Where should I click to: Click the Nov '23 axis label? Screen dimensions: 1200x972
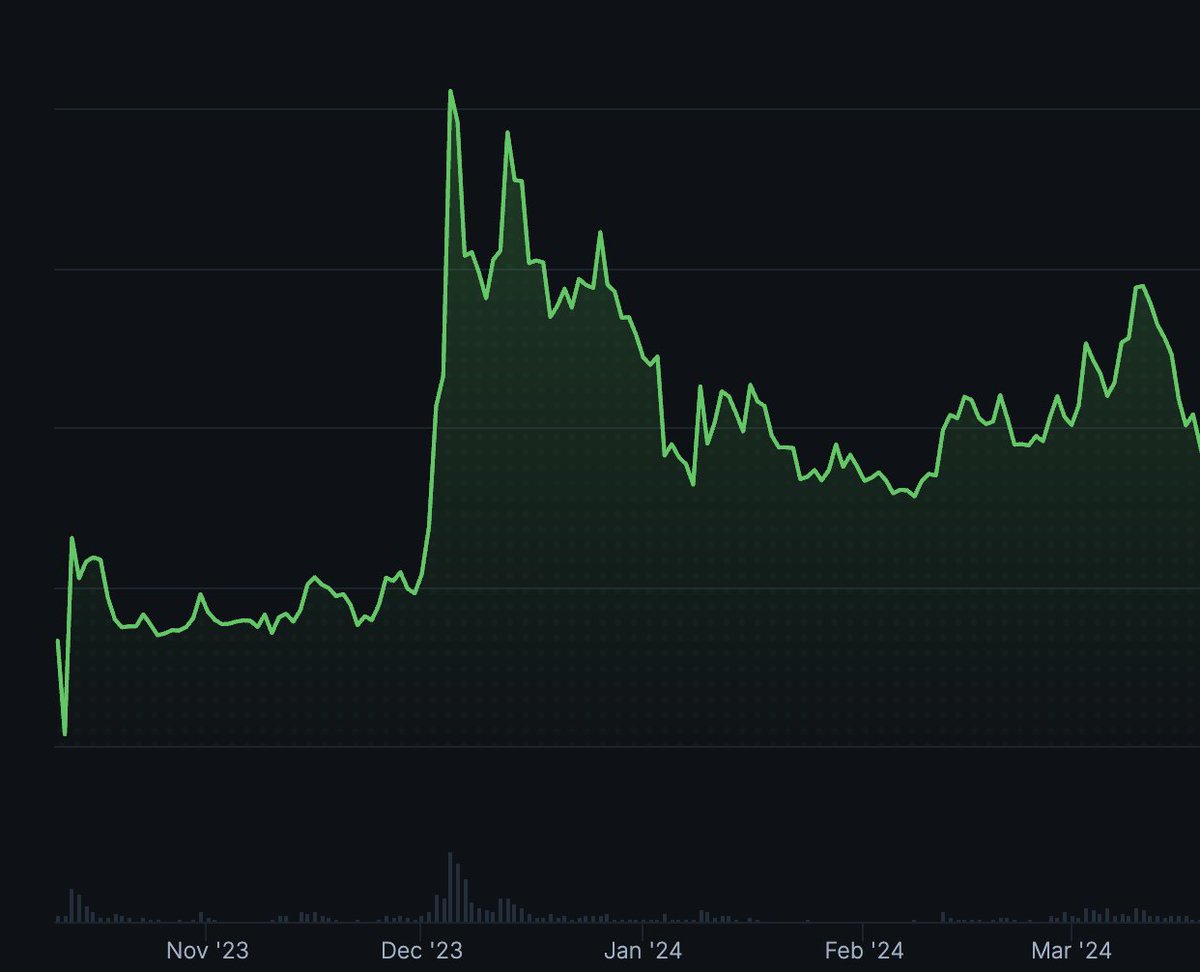[207, 951]
